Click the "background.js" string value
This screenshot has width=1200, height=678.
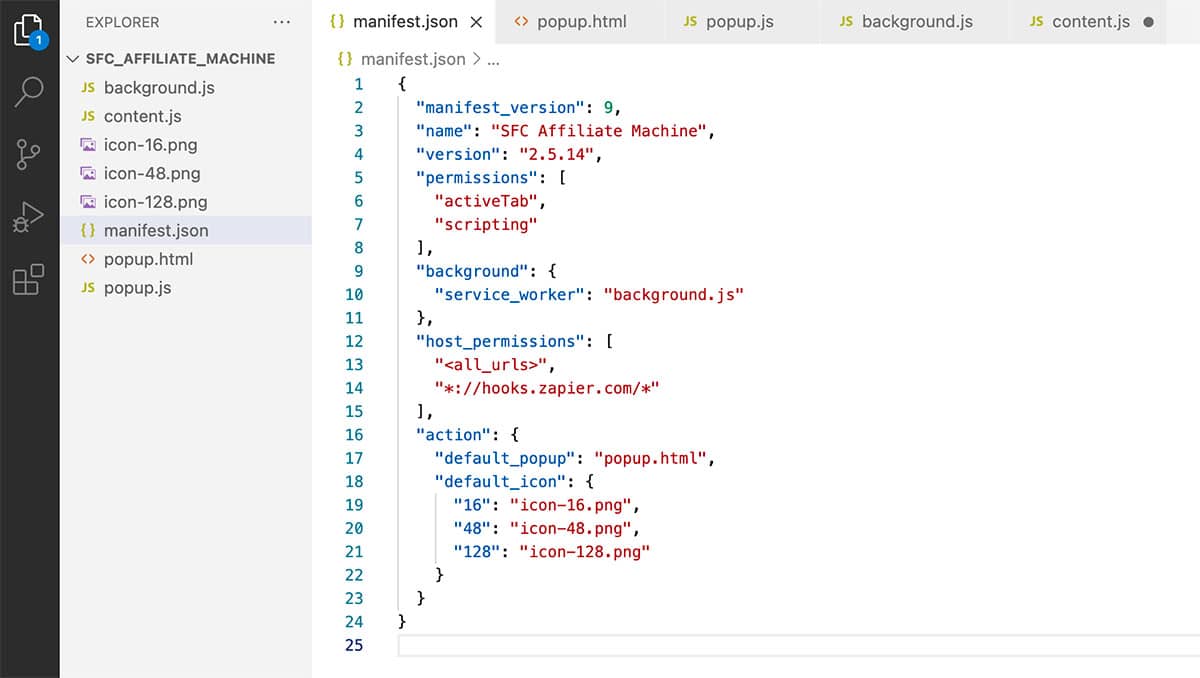[x=674, y=294]
